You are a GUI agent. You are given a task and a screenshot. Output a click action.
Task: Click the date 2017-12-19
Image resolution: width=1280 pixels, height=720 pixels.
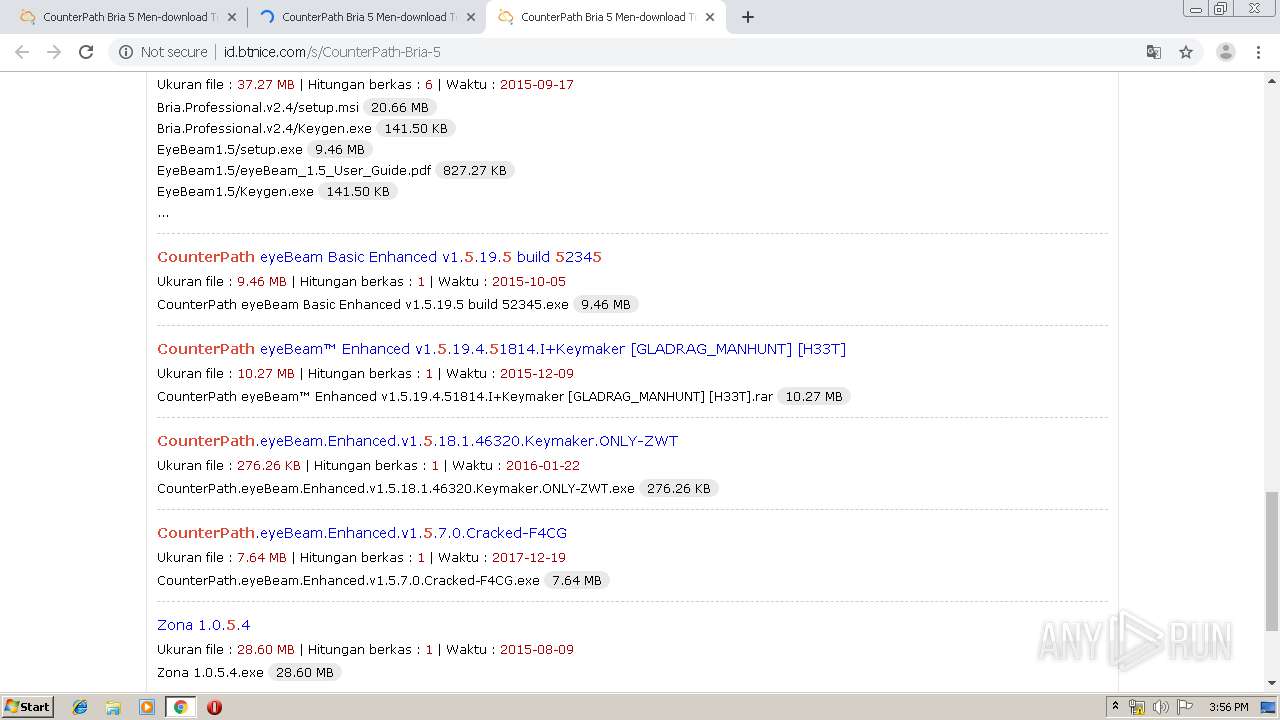528,558
